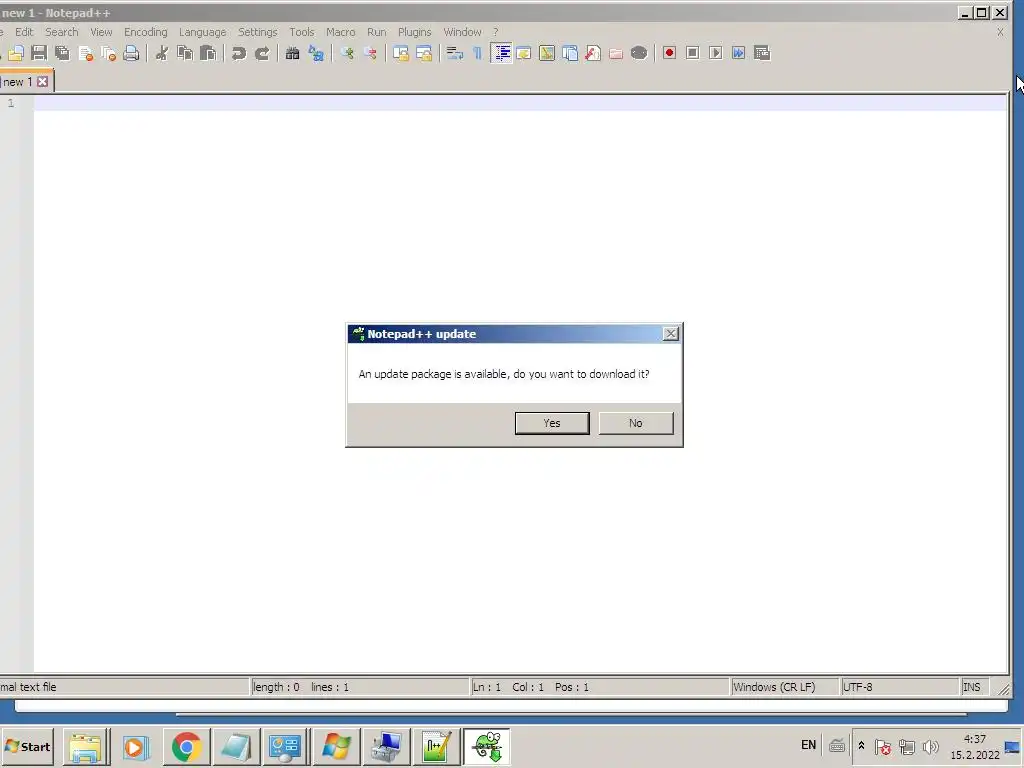
Task: Open the Document List toolbar icon
Action: [x=570, y=53]
